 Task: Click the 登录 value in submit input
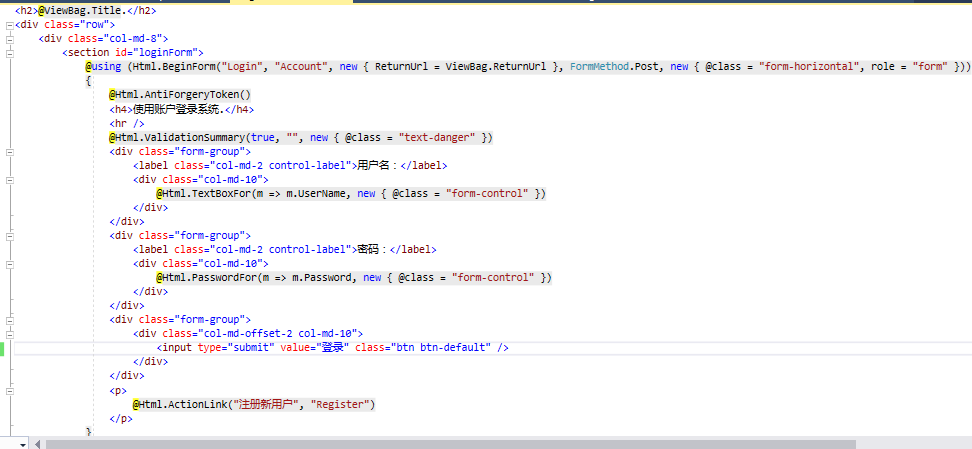click(331, 348)
